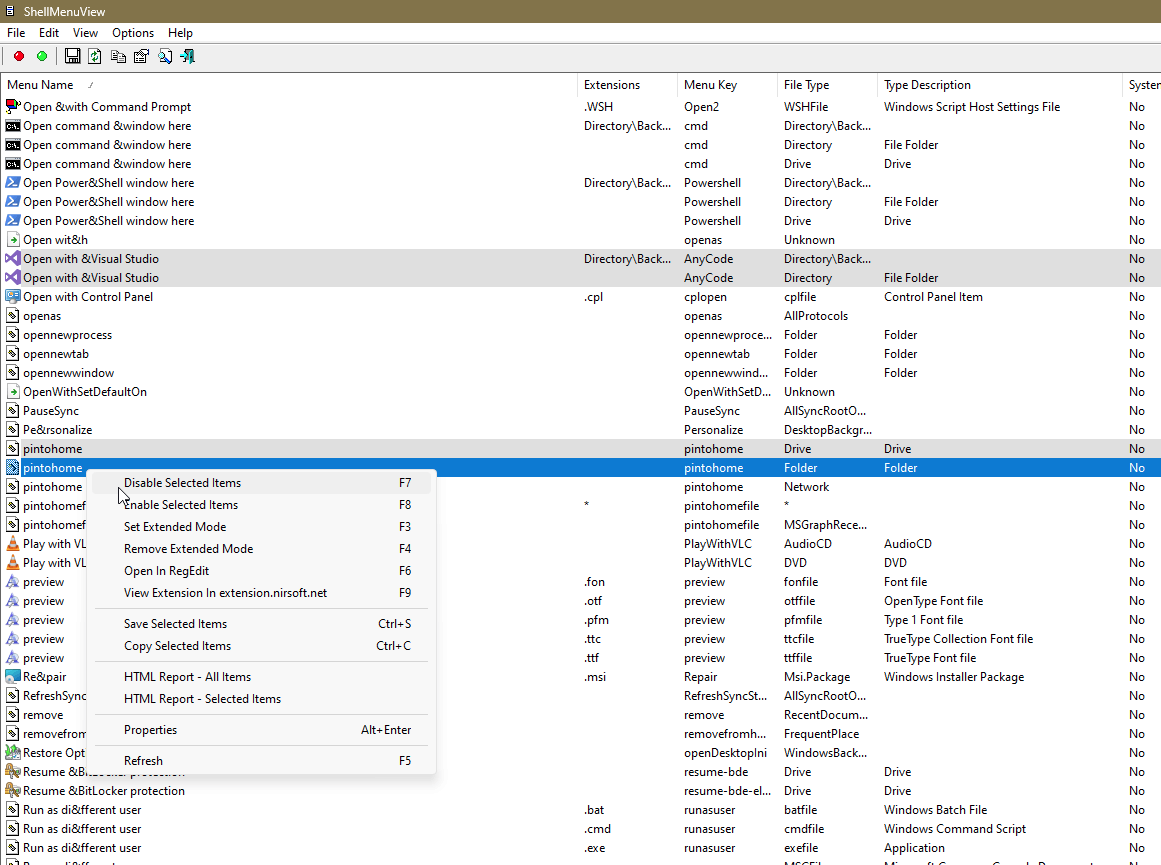Click the TrueType Collection Font file cell

pos(958,639)
